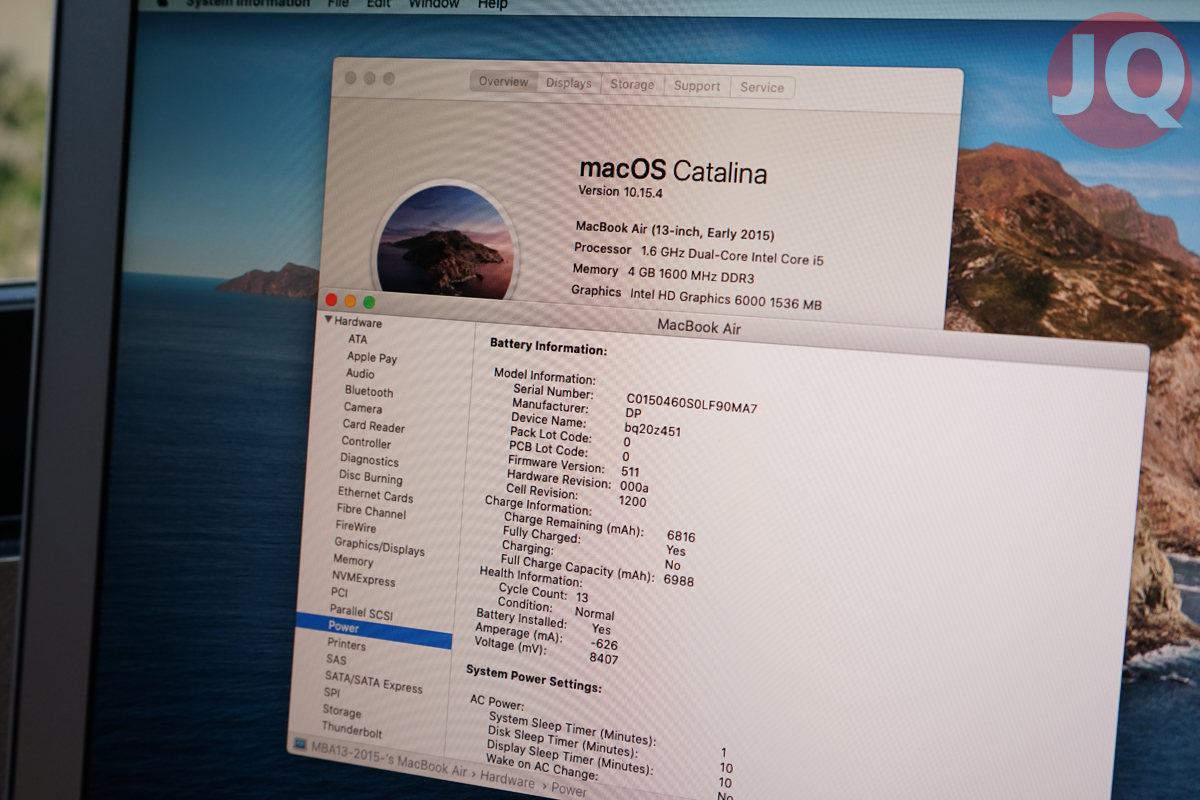This screenshot has width=1200, height=800.
Task: Select Storage in the System Information sidebar
Action: [342, 711]
